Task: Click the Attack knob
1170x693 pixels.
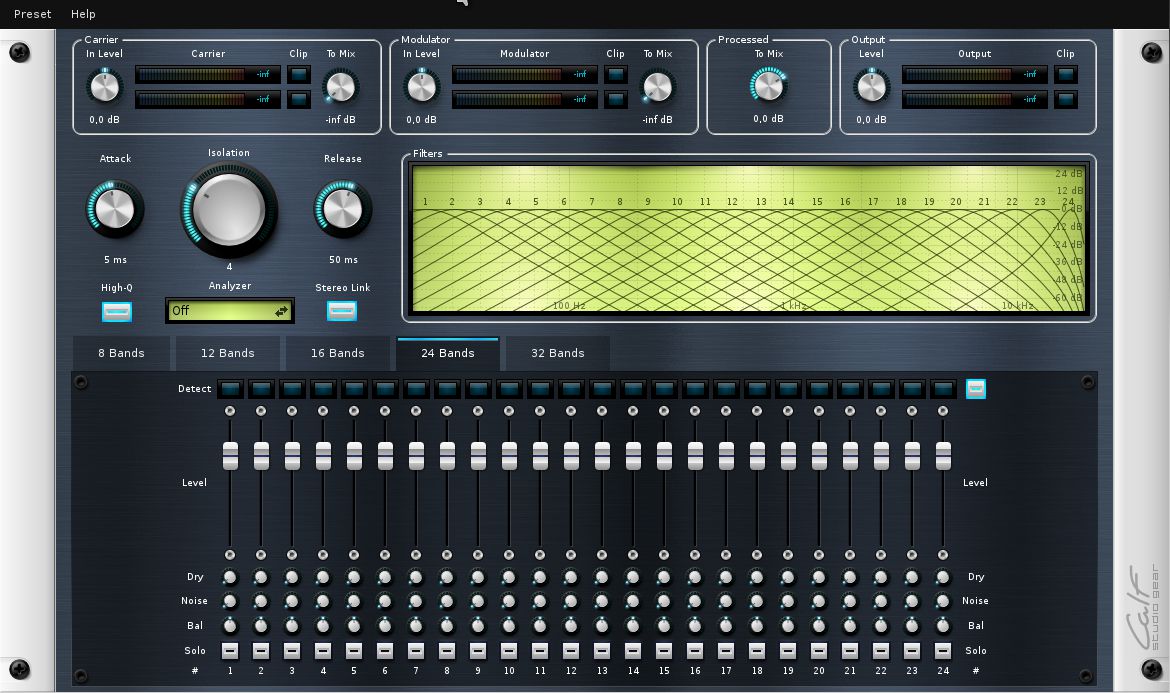Action: click(x=115, y=209)
